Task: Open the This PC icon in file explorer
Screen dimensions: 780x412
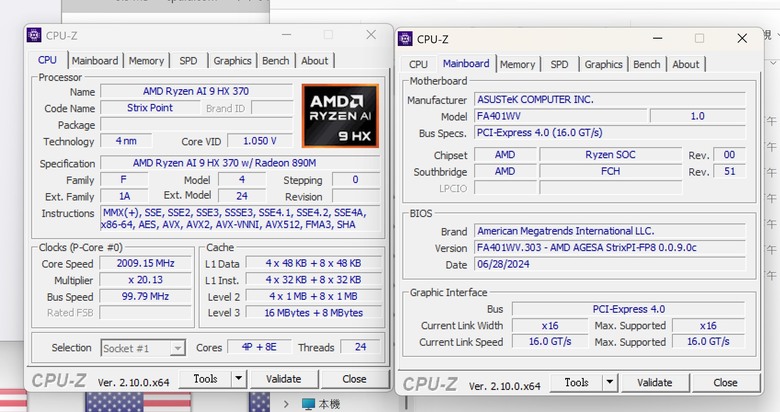Action: (308, 404)
